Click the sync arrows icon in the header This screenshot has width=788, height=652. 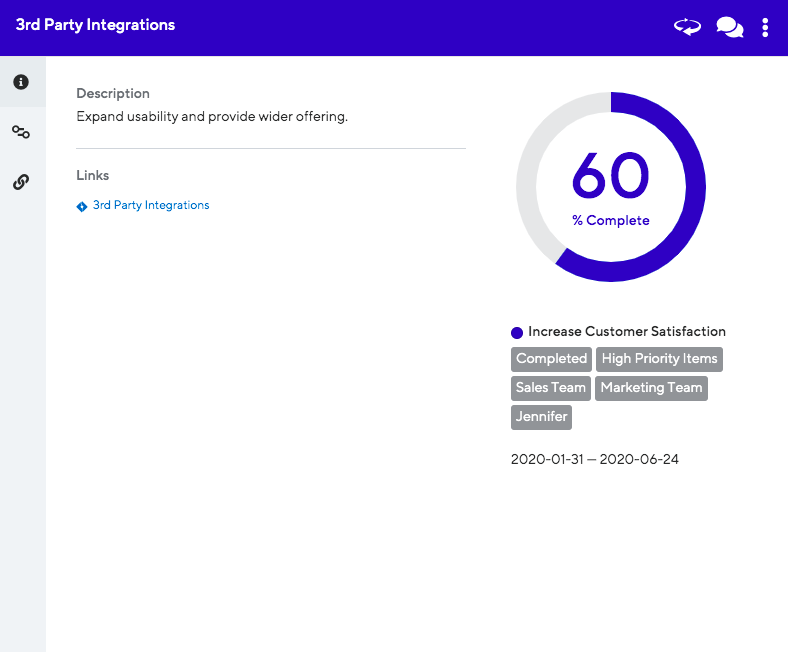click(x=687, y=27)
